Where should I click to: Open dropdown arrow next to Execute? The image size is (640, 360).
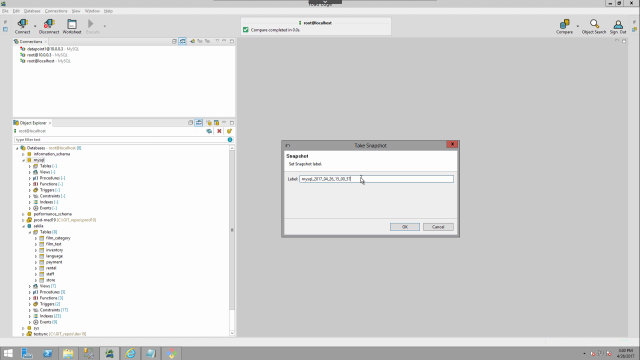click(x=104, y=26)
